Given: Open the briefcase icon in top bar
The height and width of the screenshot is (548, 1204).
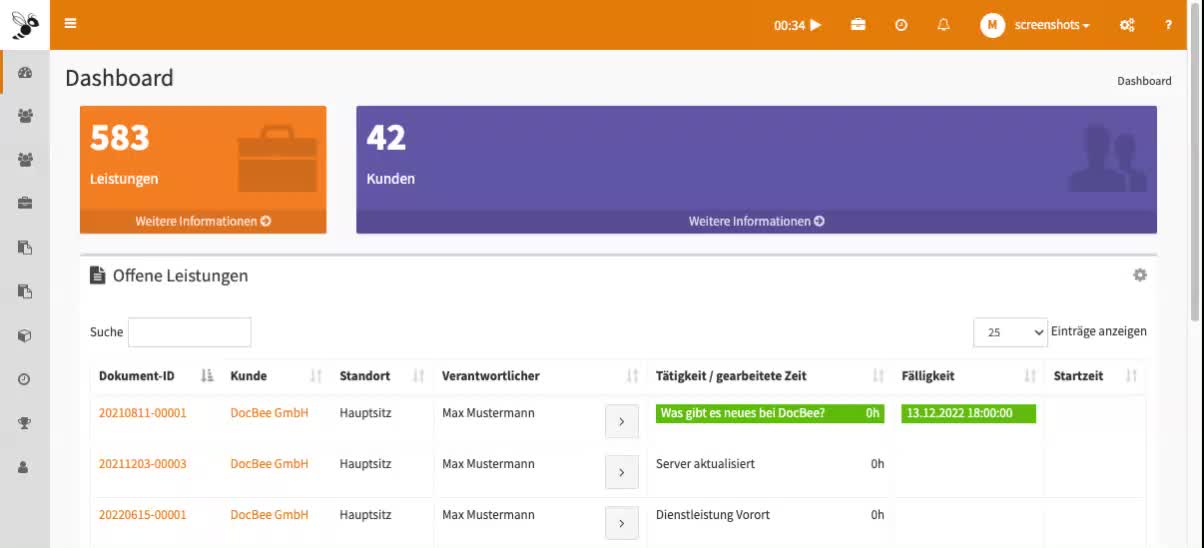Looking at the screenshot, I should 858,25.
